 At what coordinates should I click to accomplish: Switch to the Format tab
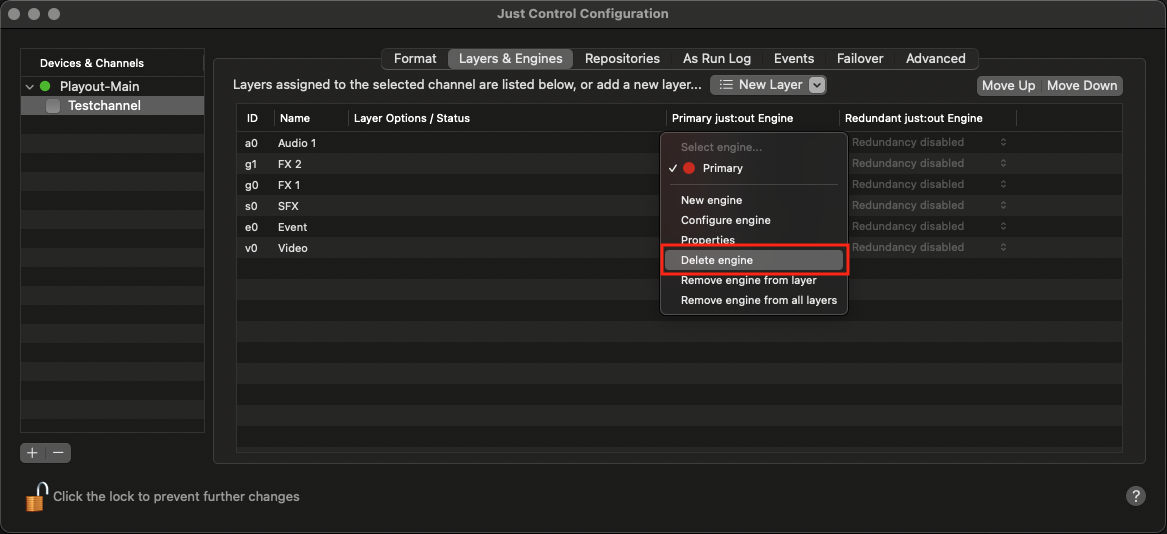415,59
